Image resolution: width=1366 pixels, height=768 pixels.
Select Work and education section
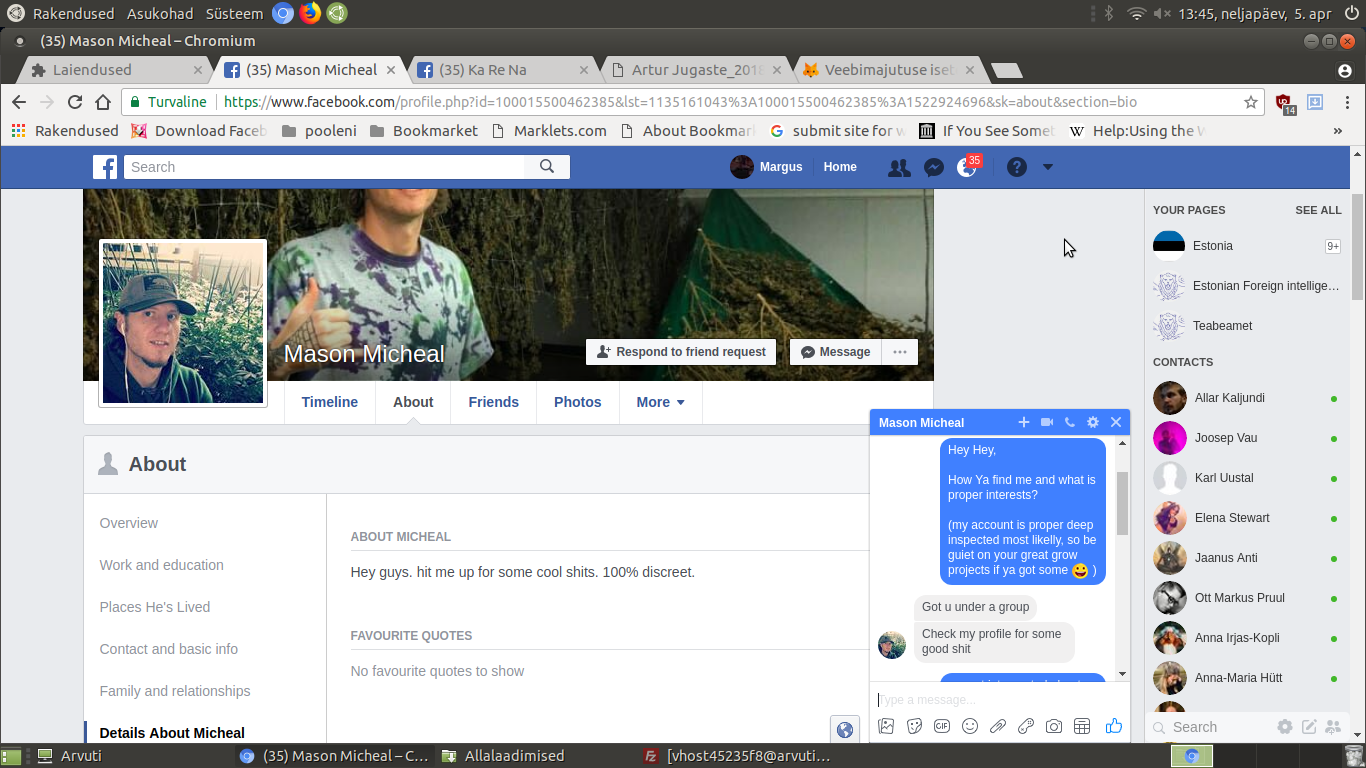tap(162, 565)
